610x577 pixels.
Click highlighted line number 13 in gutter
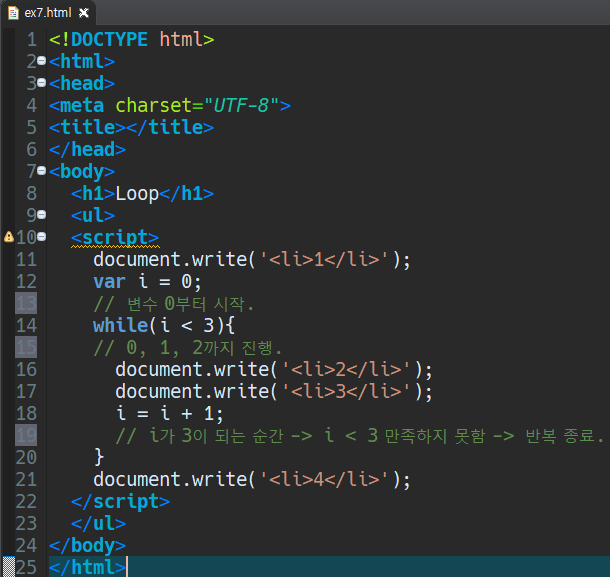(26, 303)
